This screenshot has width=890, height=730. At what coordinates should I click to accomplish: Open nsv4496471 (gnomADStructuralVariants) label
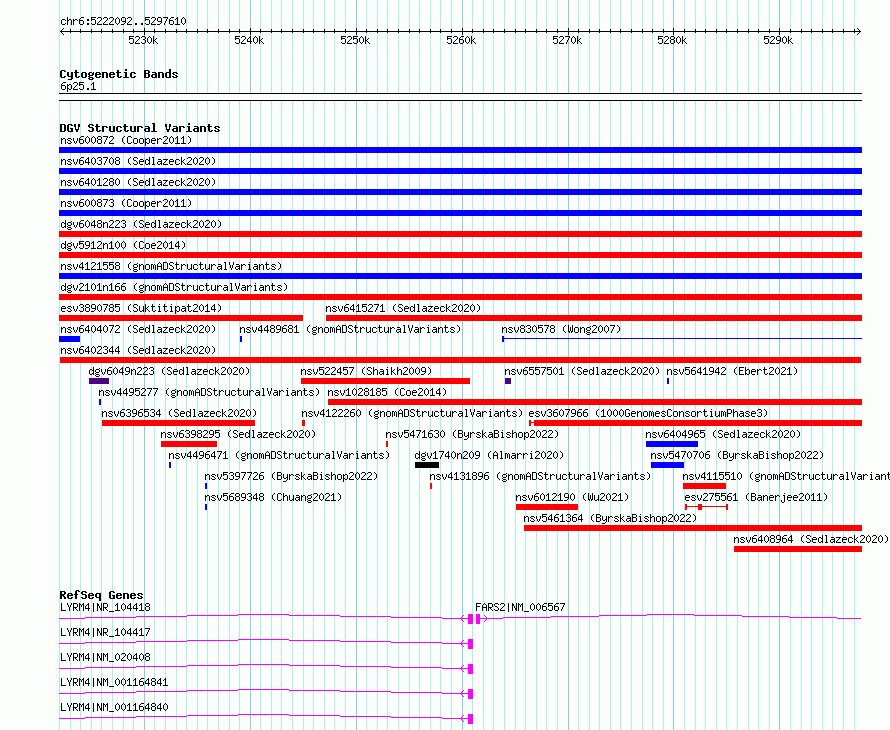coord(279,455)
